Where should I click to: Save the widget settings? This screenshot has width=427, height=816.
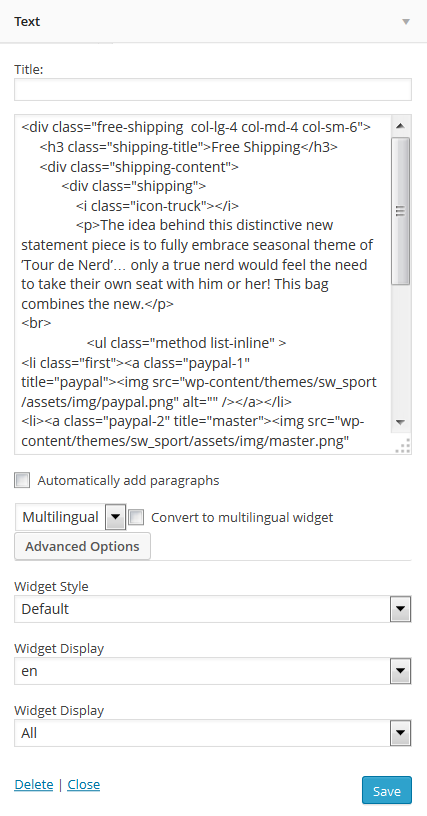point(386,790)
